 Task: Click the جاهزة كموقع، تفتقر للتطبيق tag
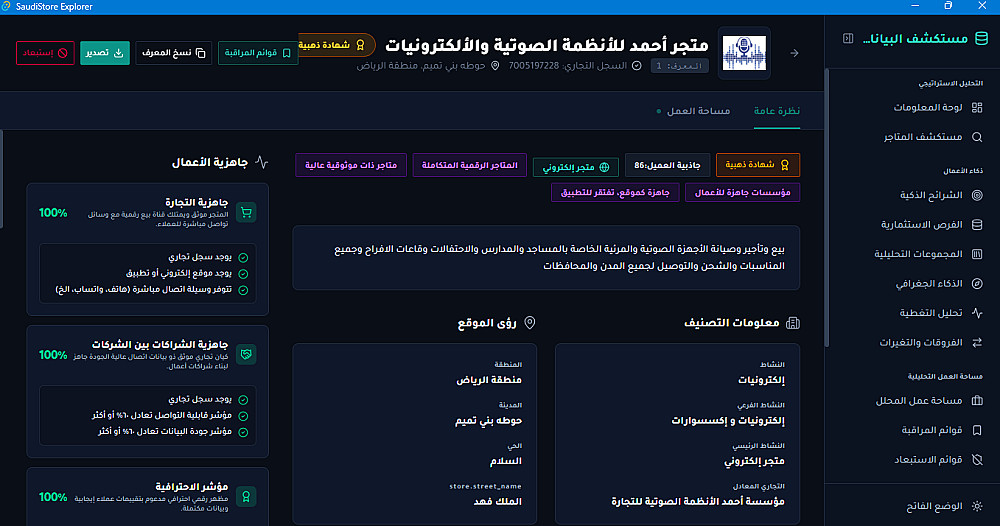615,193
